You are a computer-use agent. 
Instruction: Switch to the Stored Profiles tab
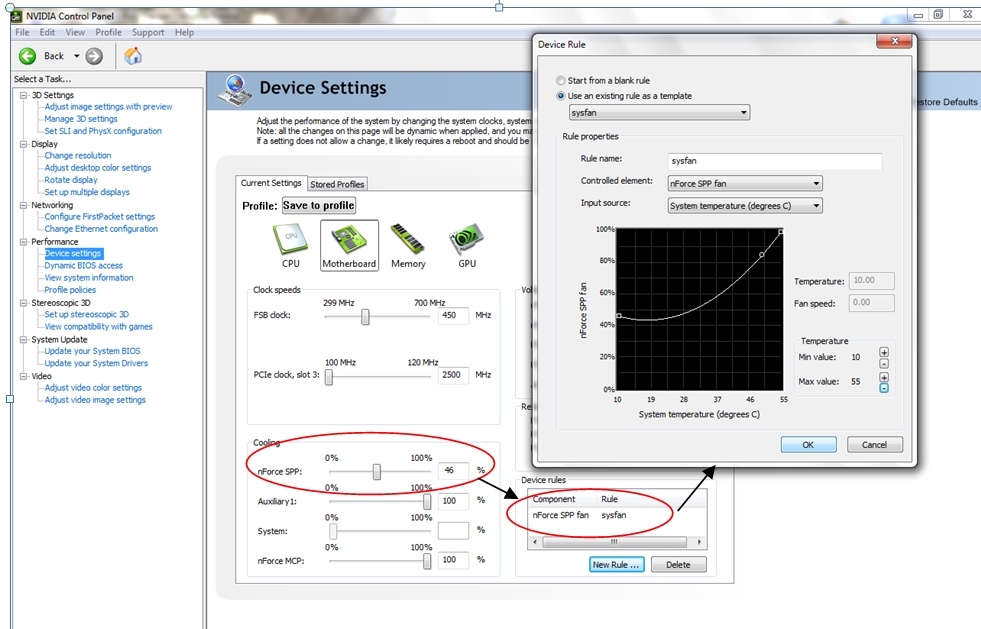tap(337, 184)
